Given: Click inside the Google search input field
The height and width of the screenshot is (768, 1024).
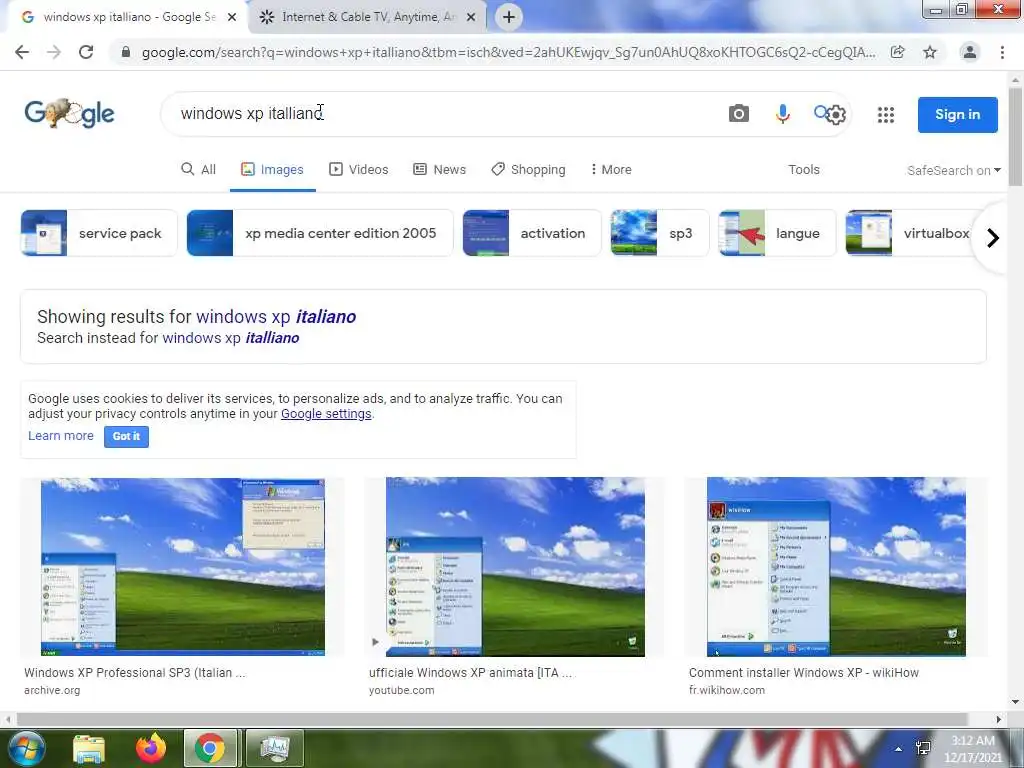Looking at the screenshot, I should pos(444,114).
